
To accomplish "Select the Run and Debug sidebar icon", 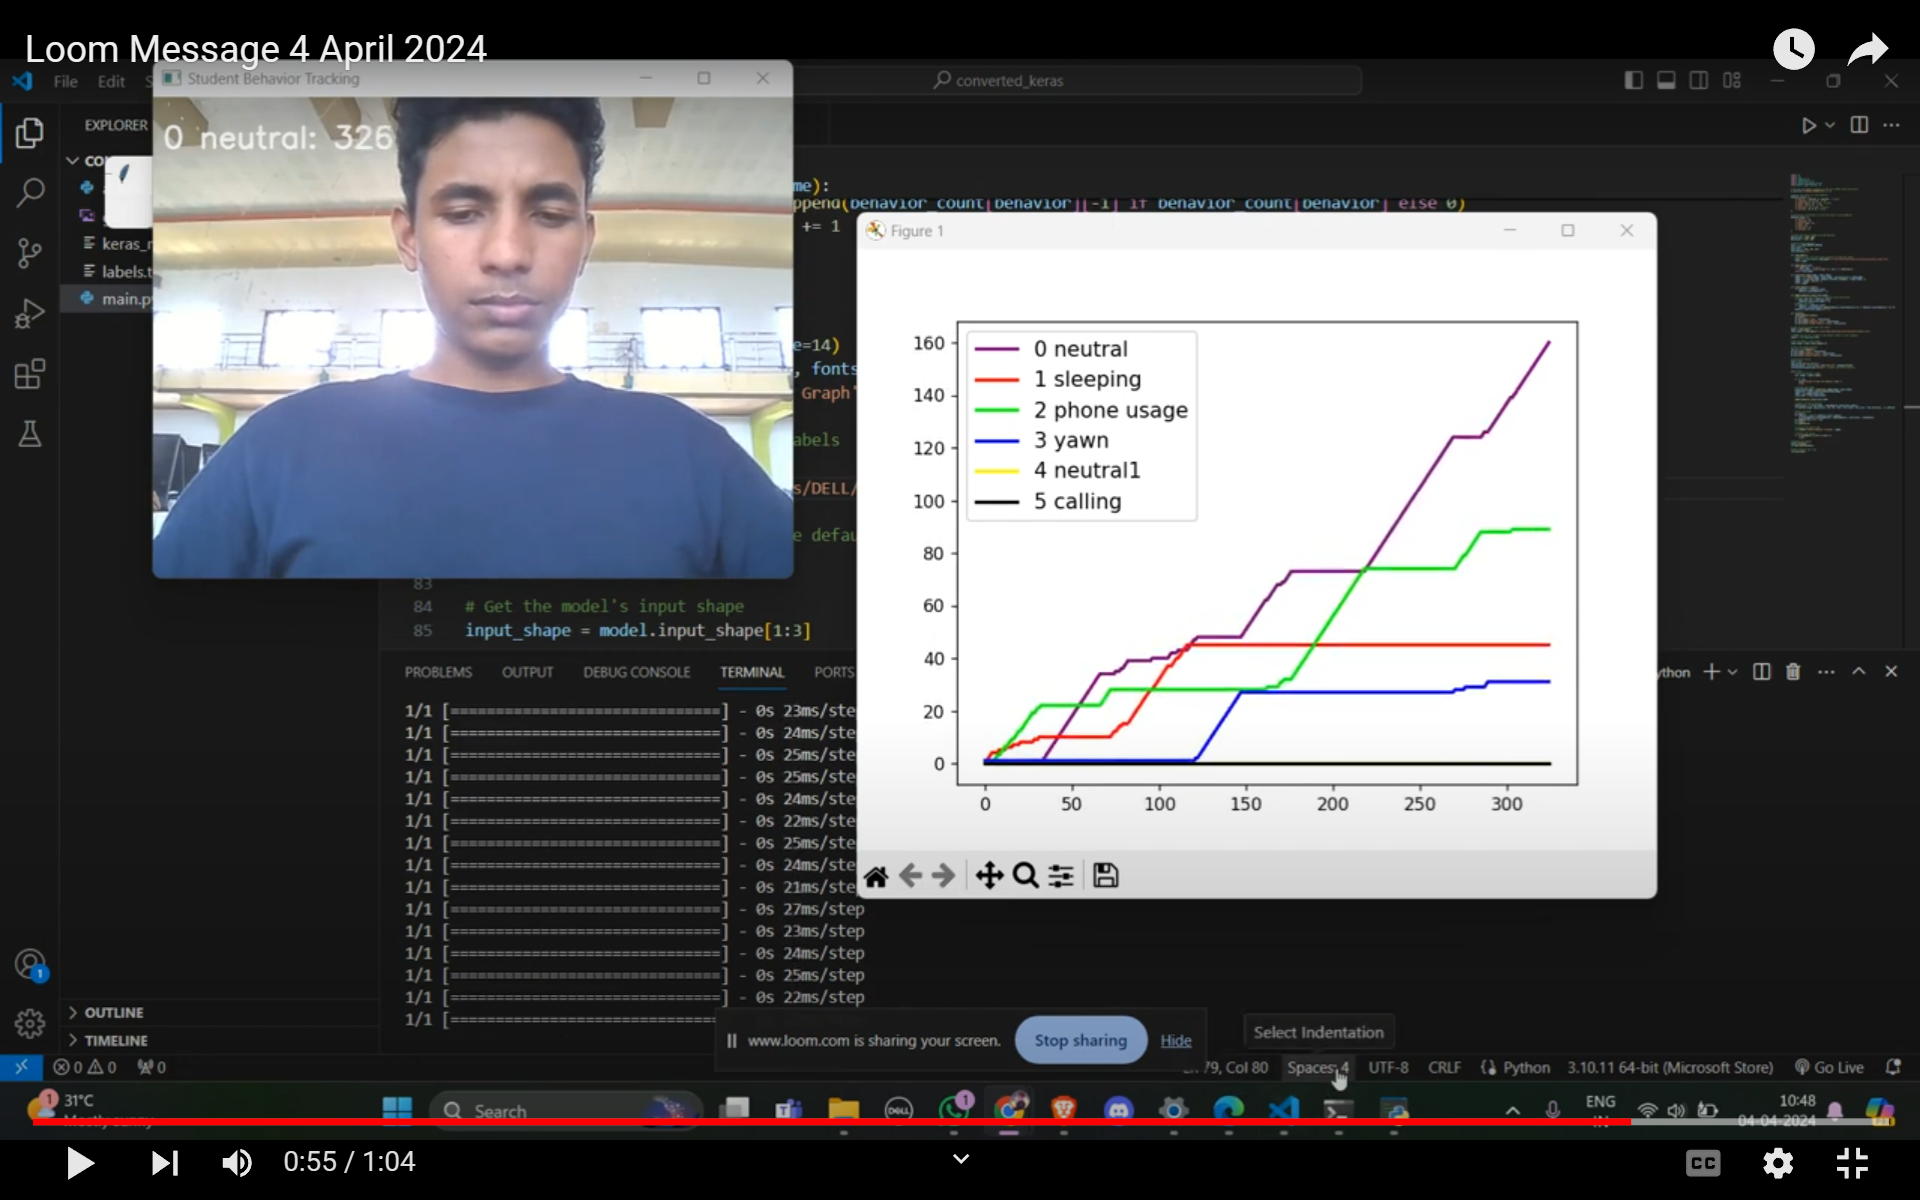I will [x=29, y=313].
